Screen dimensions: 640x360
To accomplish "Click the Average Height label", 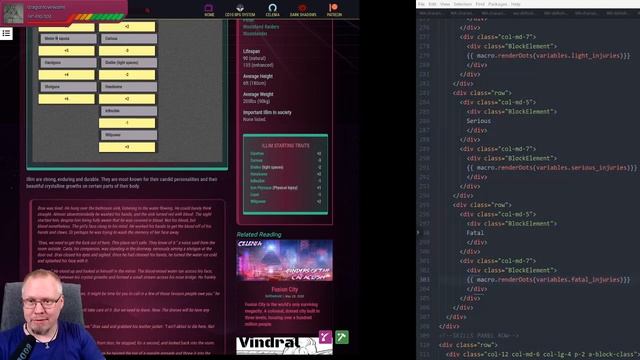I will click(x=258, y=76).
